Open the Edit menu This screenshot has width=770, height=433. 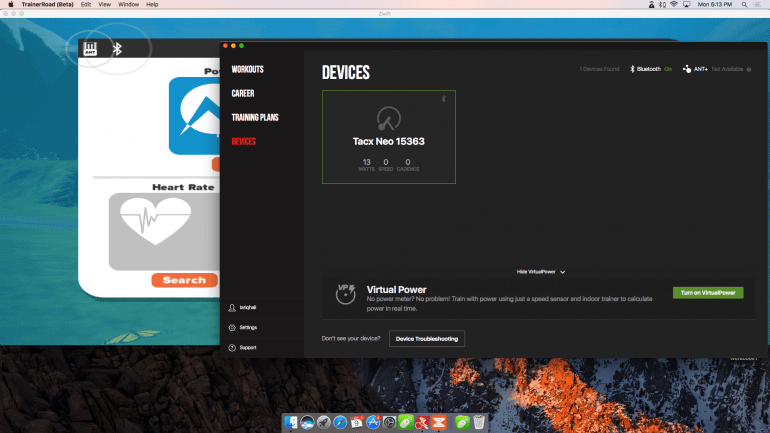click(x=85, y=4)
